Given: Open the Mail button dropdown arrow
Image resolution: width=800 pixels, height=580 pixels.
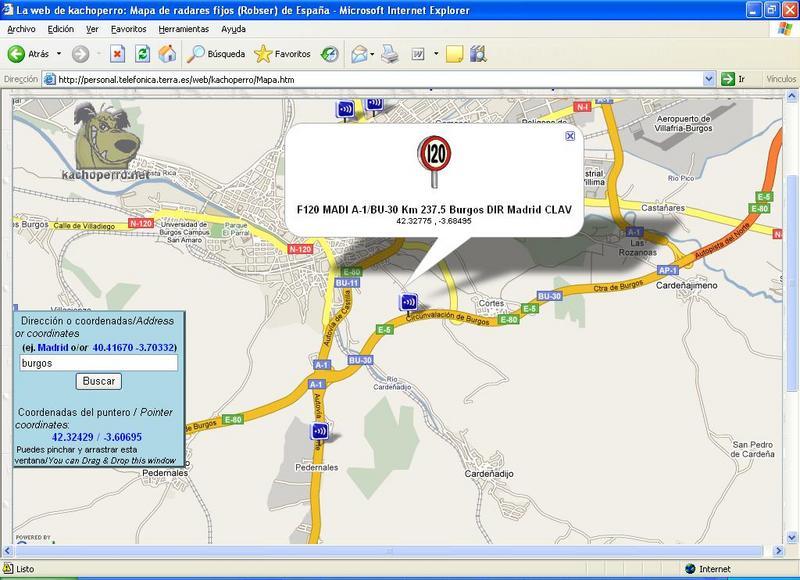Looking at the screenshot, I should click(374, 54).
